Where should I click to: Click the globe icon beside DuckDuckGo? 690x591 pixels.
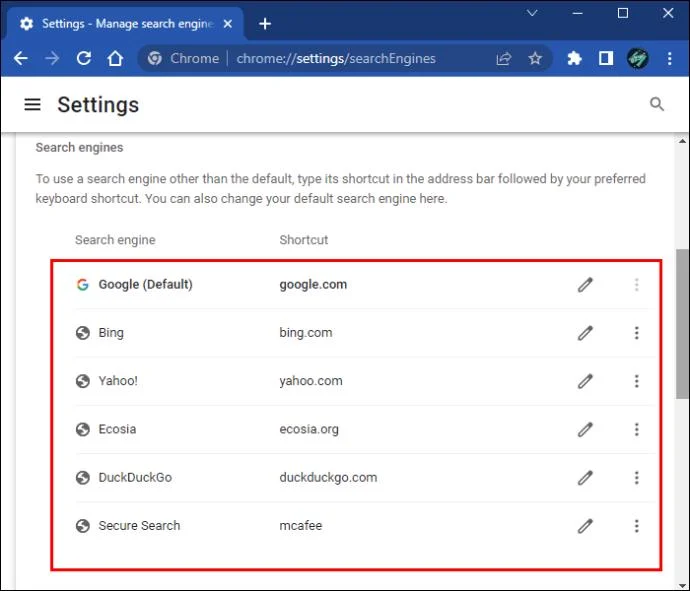(x=83, y=477)
